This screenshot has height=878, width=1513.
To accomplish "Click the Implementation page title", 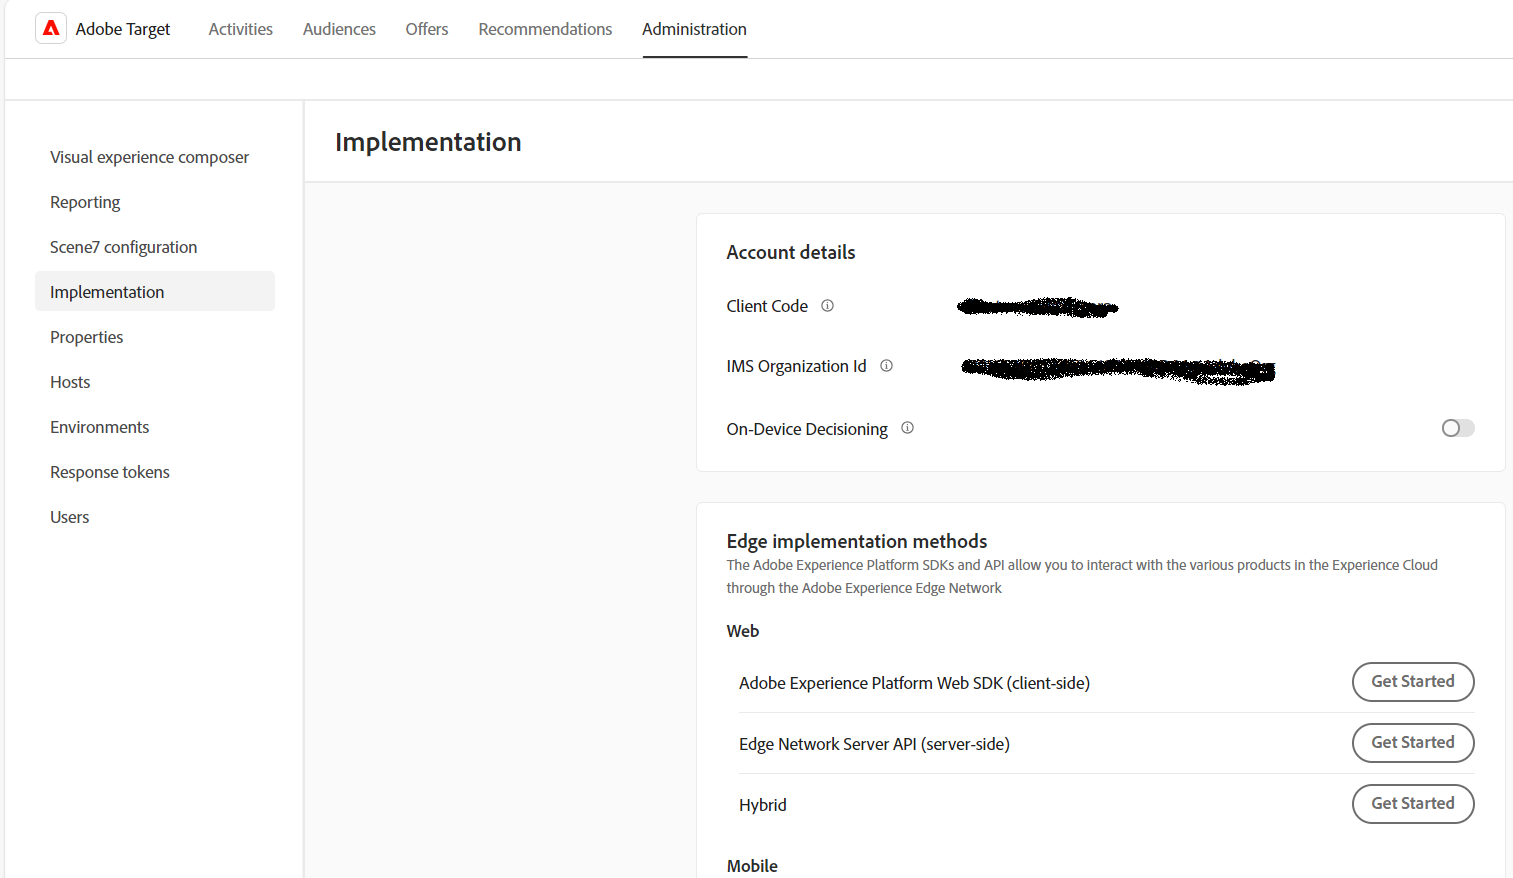I will click(428, 142).
